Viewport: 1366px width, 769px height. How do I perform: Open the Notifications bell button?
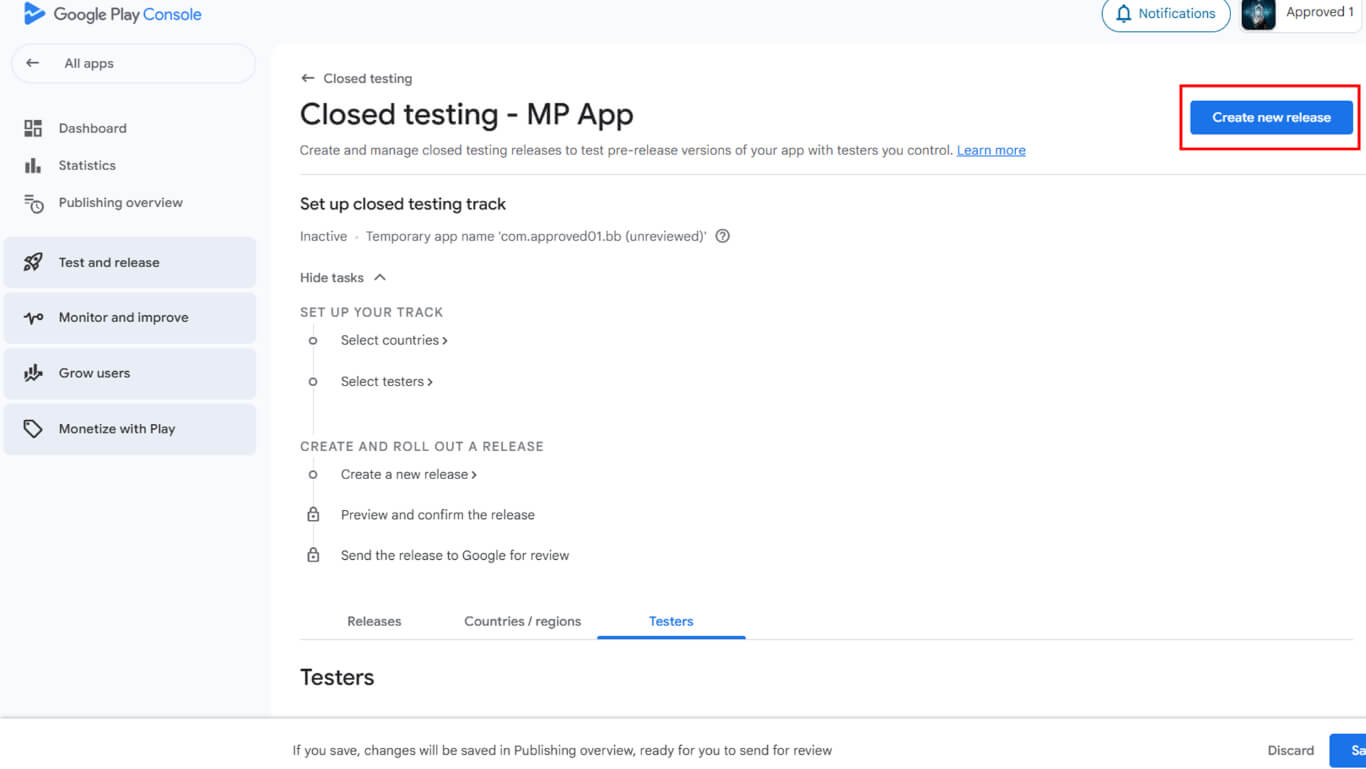[1165, 14]
